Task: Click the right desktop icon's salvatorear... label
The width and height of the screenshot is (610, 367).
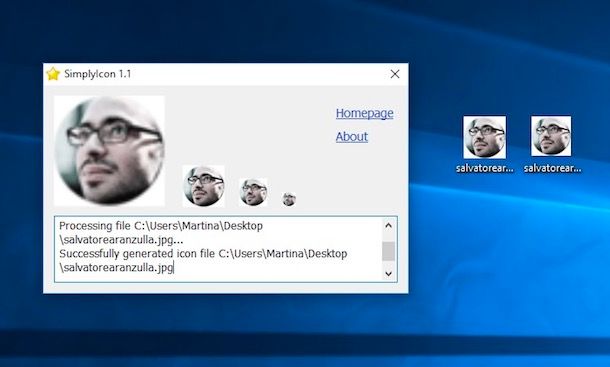Action: [552, 169]
